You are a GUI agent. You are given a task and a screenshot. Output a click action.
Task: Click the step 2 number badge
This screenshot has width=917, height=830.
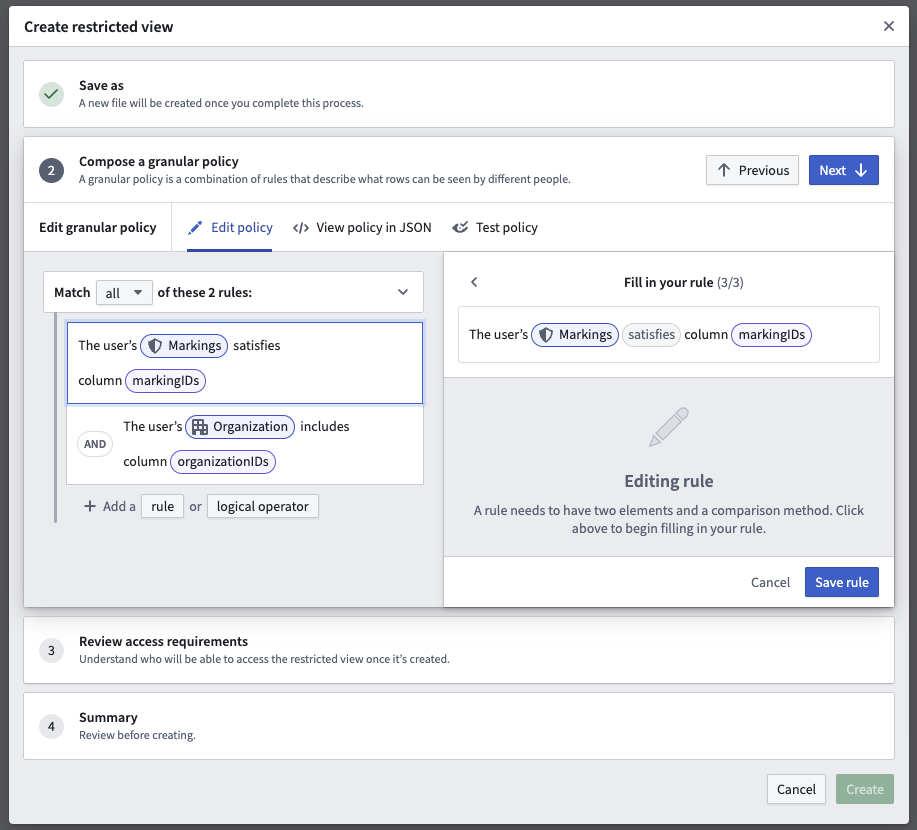click(51, 170)
